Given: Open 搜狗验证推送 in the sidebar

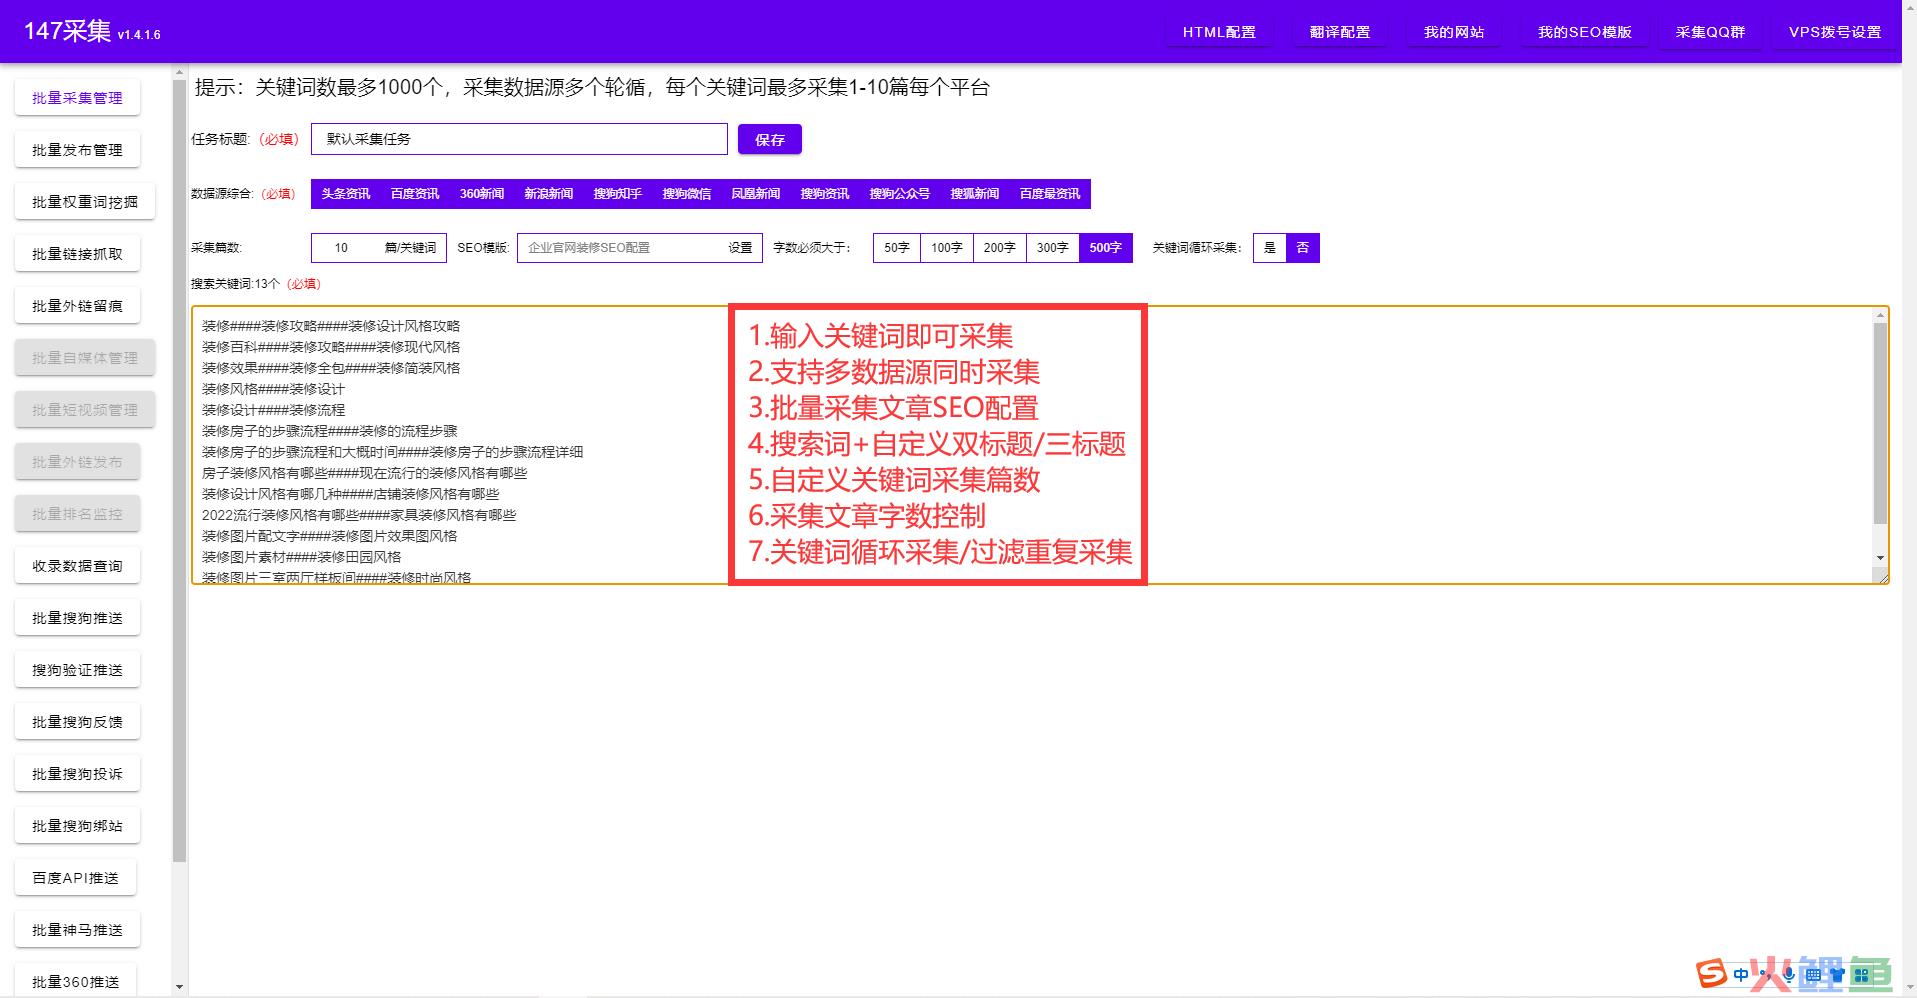Looking at the screenshot, I should pos(77,670).
